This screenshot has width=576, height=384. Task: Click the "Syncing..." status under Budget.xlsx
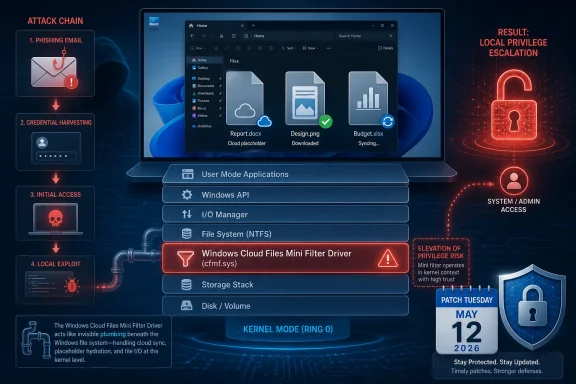tap(369, 143)
